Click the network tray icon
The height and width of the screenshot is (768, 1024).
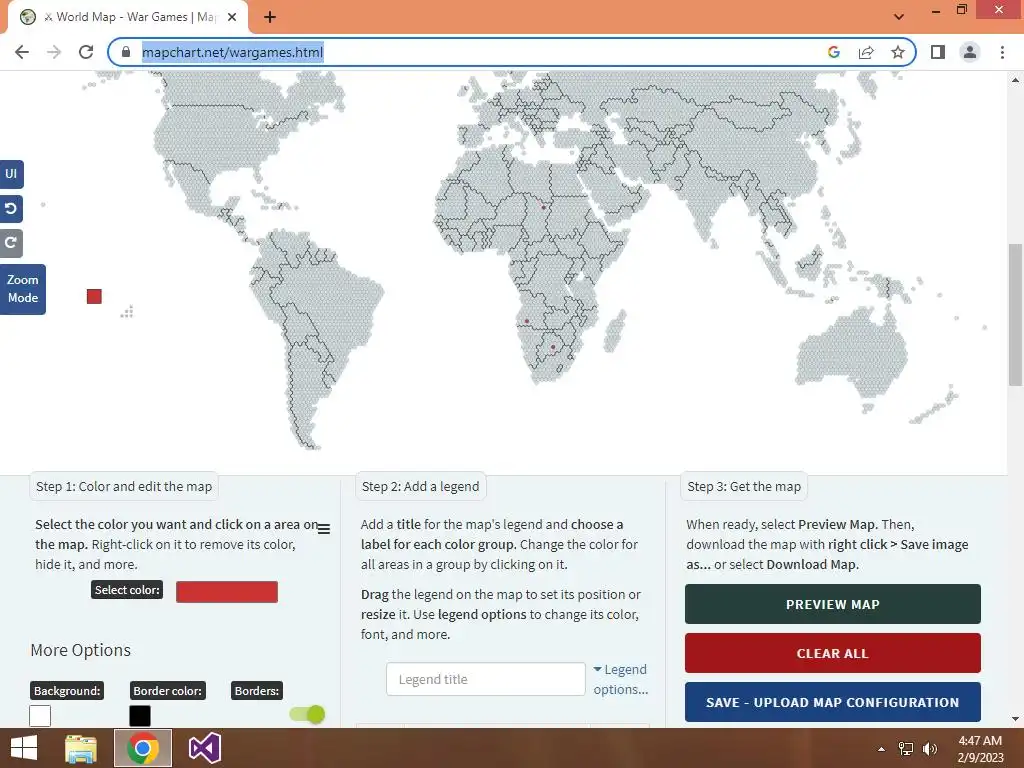coord(906,749)
